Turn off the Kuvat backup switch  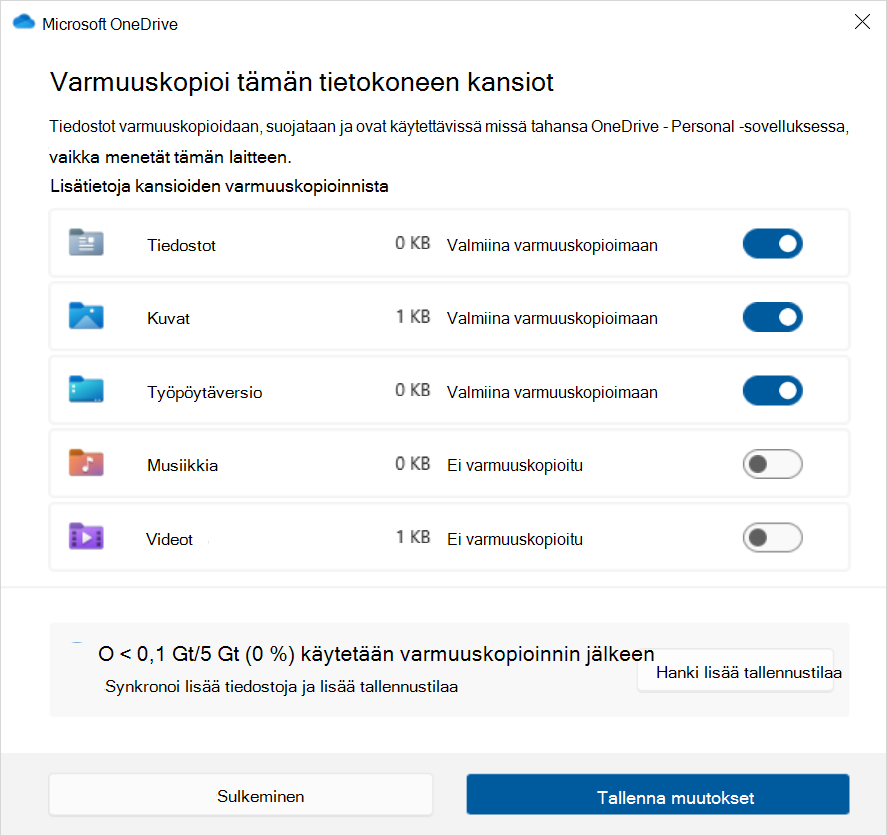pyautogui.click(x=773, y=317)
